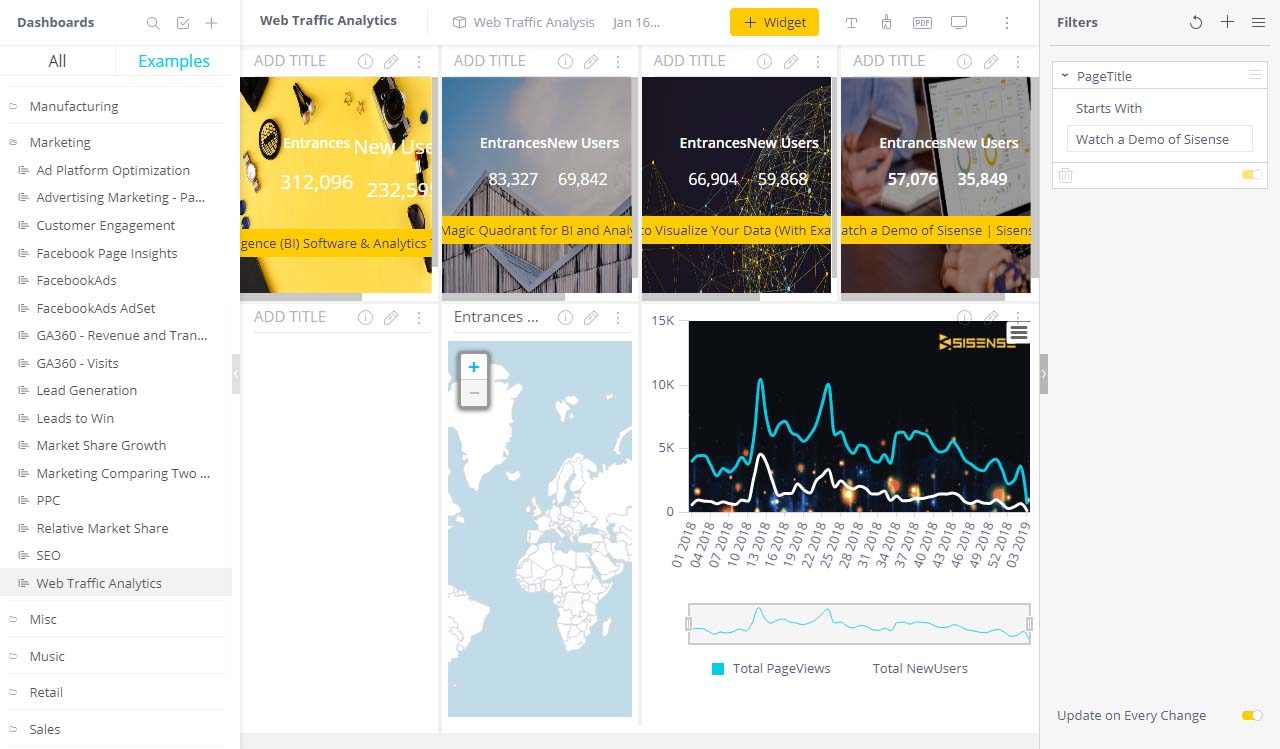
Task: Click the yellow Widget button
Action: point(774,22)
